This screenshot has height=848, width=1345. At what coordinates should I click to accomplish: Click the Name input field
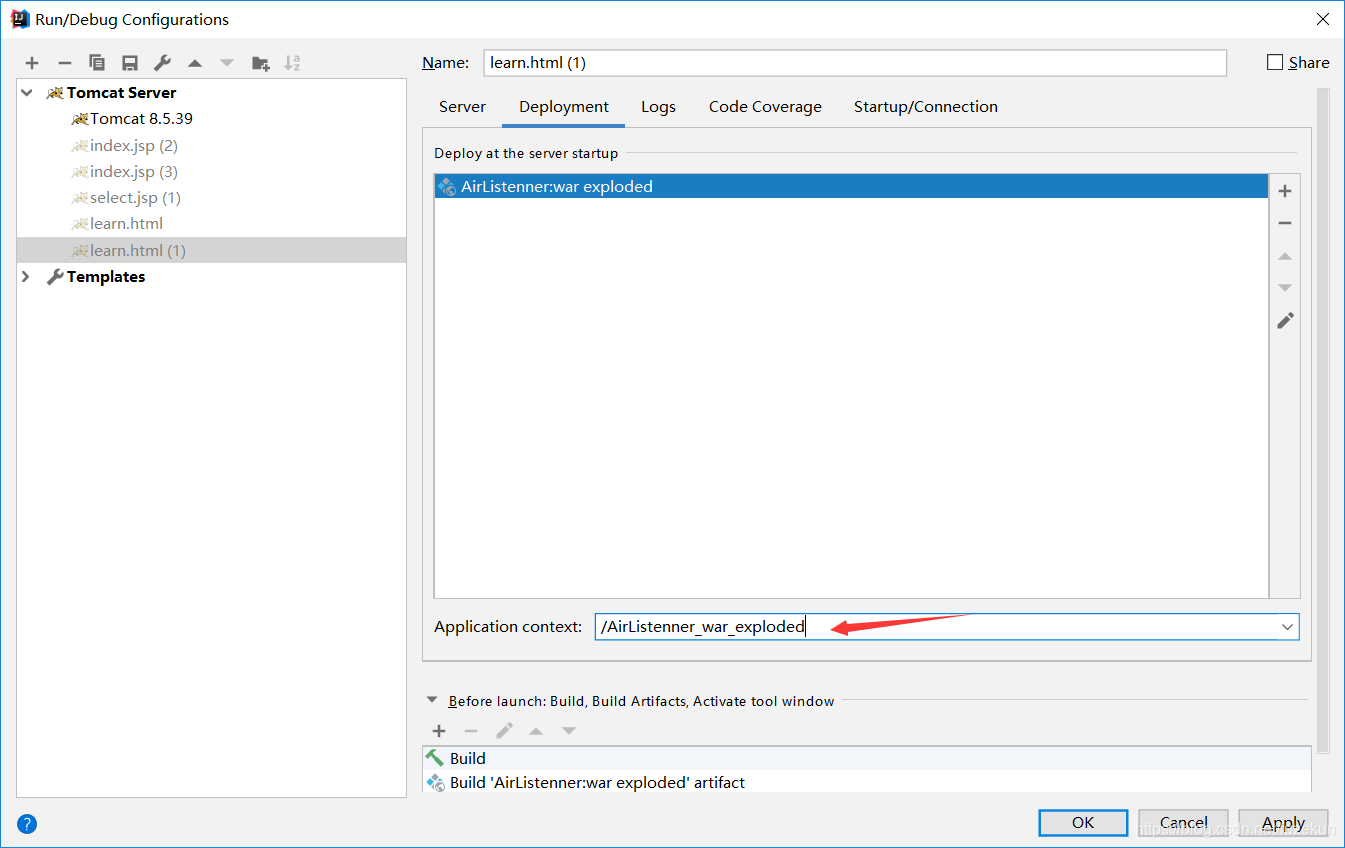click(x=855, y=62)
